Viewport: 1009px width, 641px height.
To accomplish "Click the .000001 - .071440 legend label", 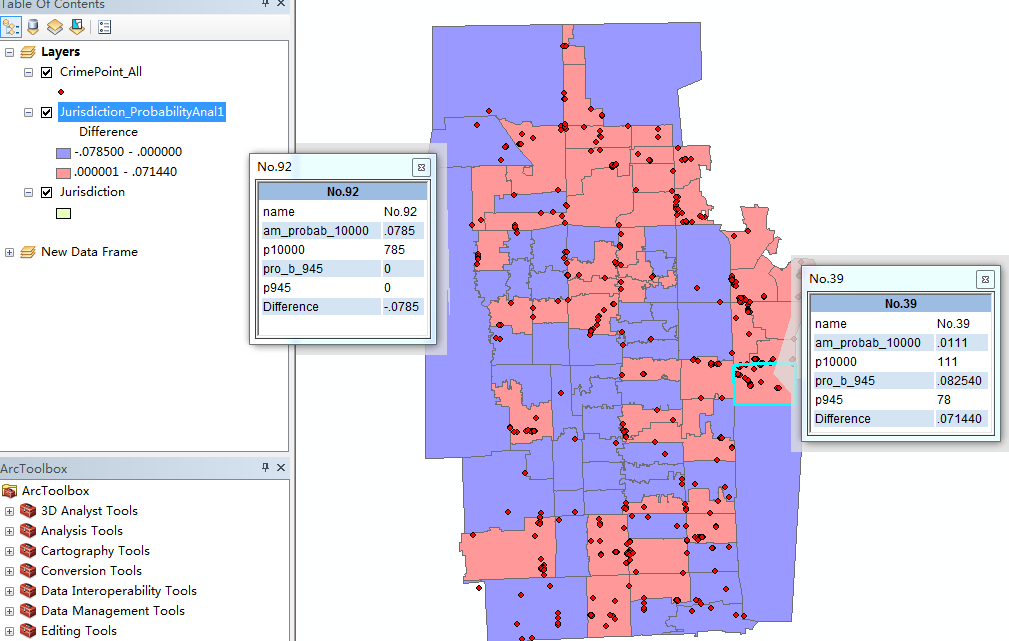I will [125, 172].
